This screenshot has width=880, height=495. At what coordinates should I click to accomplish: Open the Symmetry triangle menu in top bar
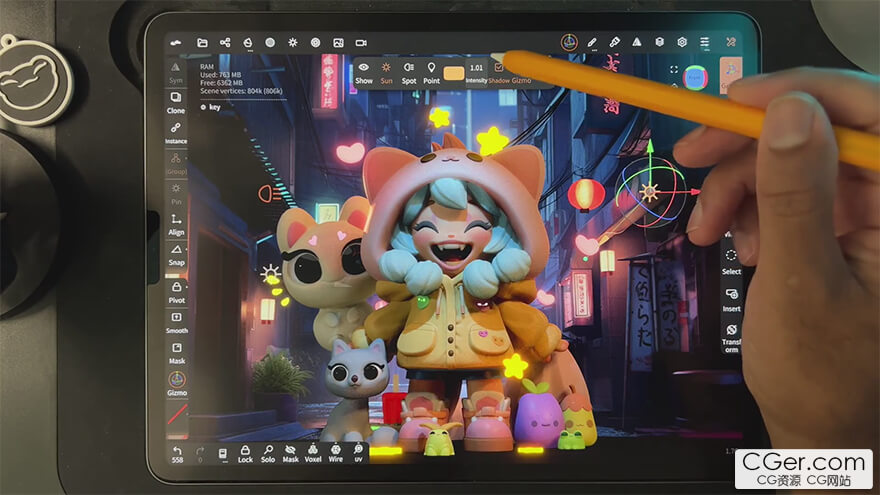click(x=637, y=42)
